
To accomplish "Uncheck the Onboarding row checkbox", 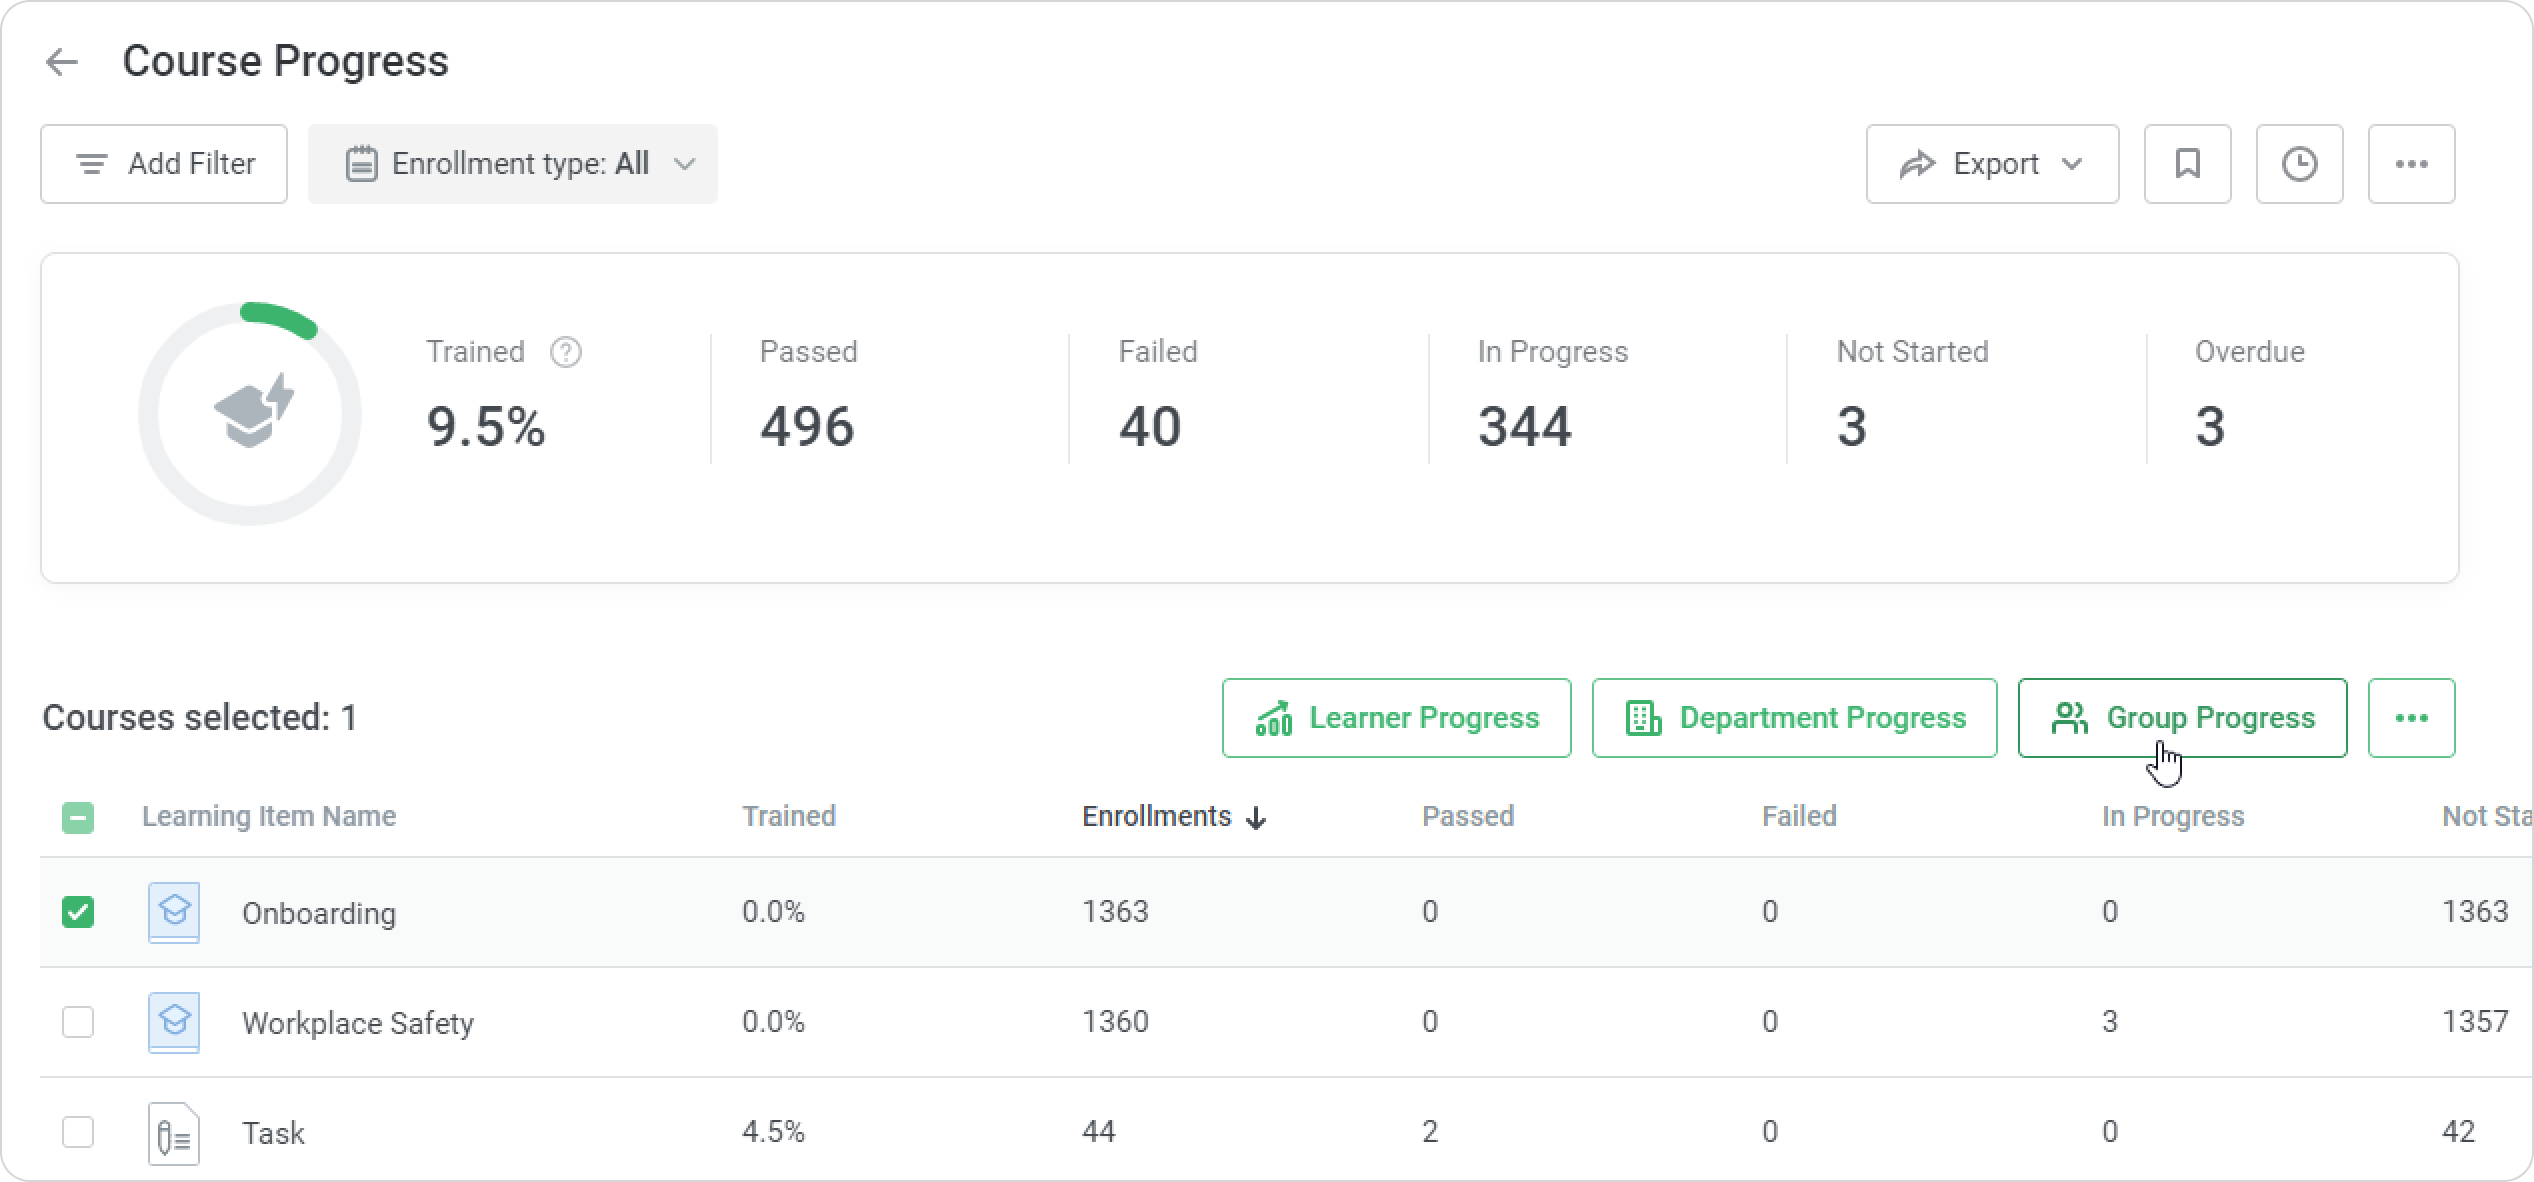I will coord(78,912).
